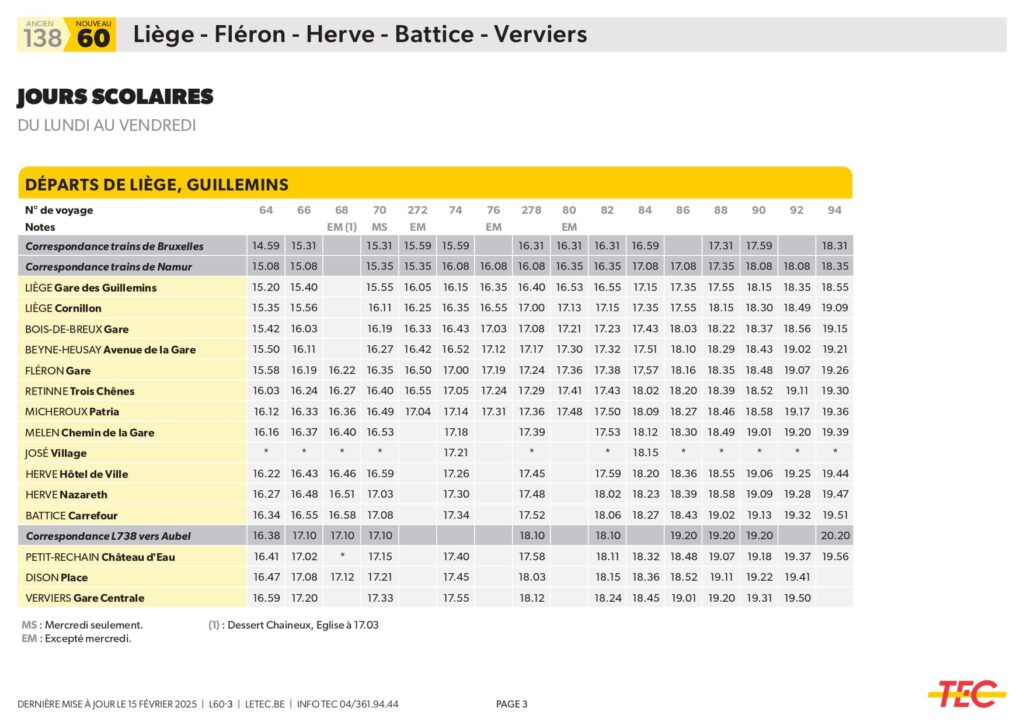This screenshot has height=725, width=1024.
Task: Click the Correspondance trains de Bruxelles row
Action: pos(114,246)
